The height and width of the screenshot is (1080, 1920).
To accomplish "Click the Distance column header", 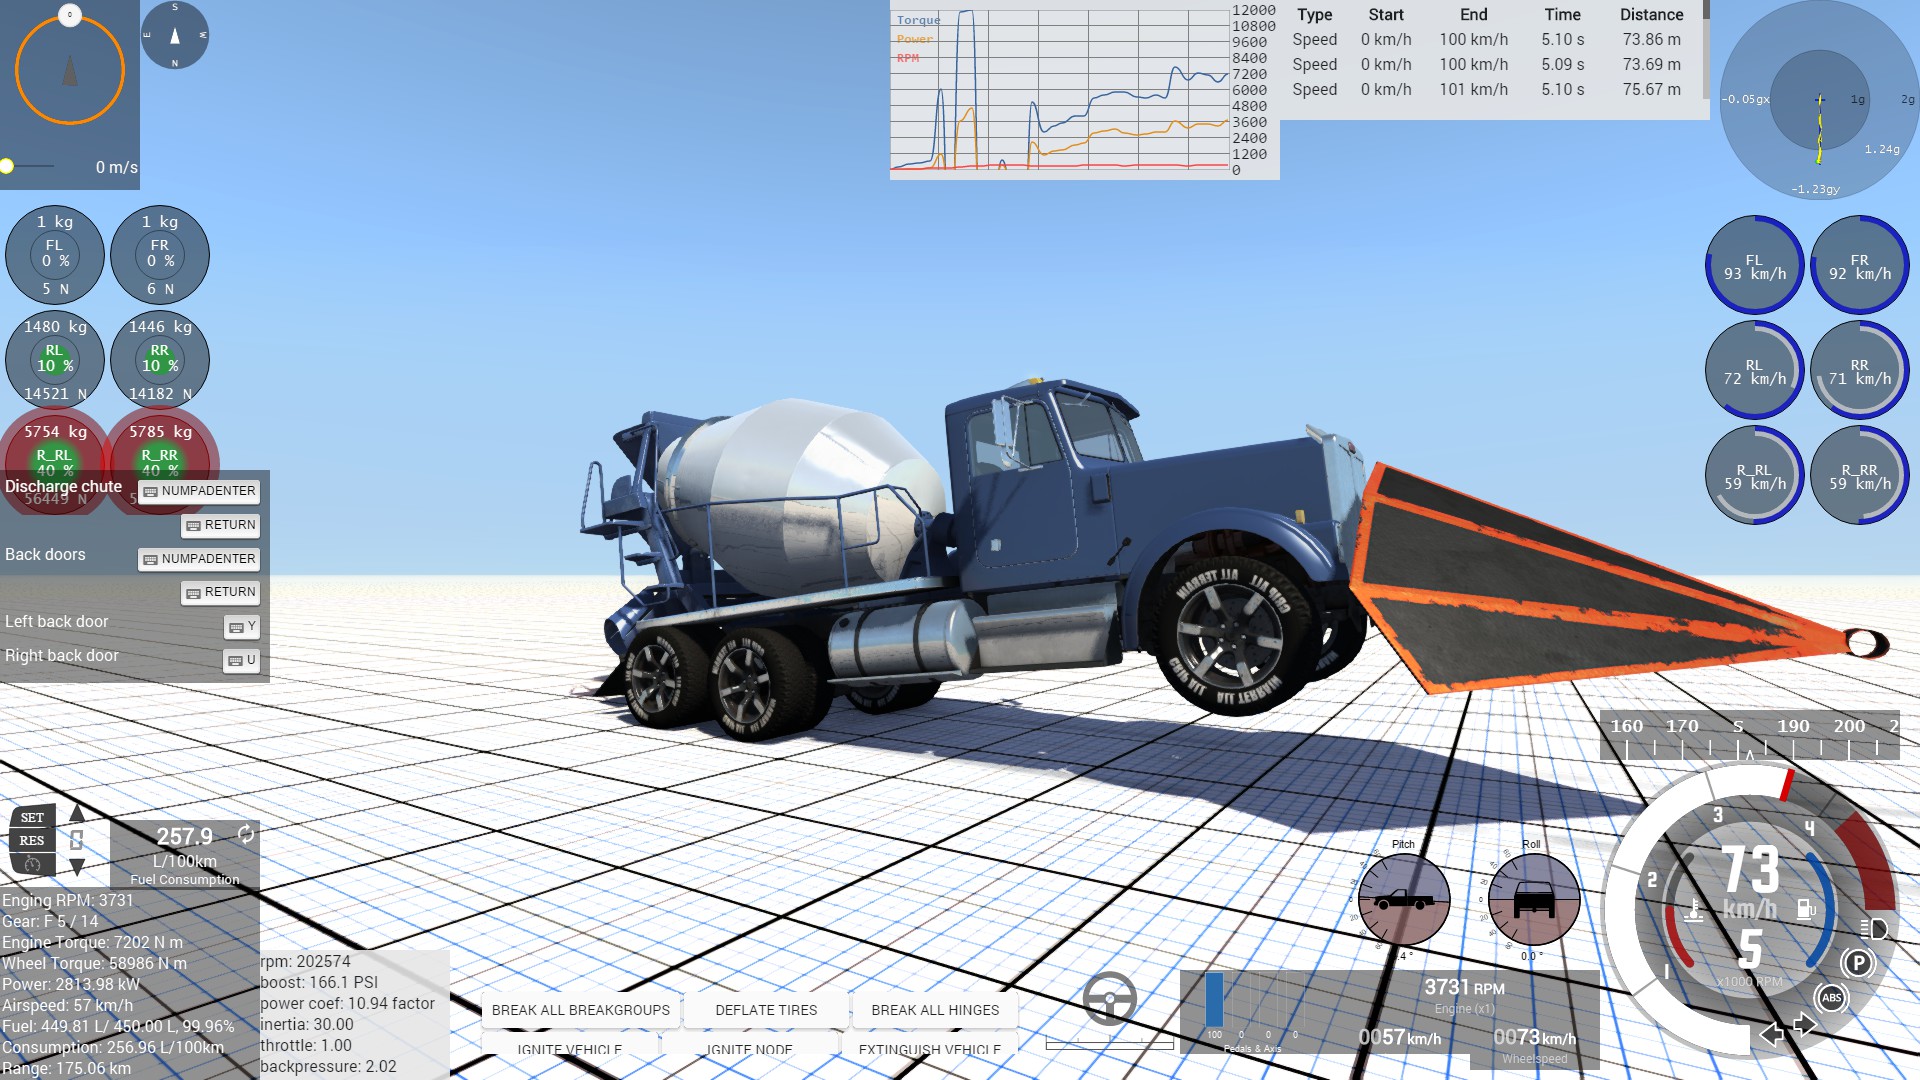I will coord(1651,15).
